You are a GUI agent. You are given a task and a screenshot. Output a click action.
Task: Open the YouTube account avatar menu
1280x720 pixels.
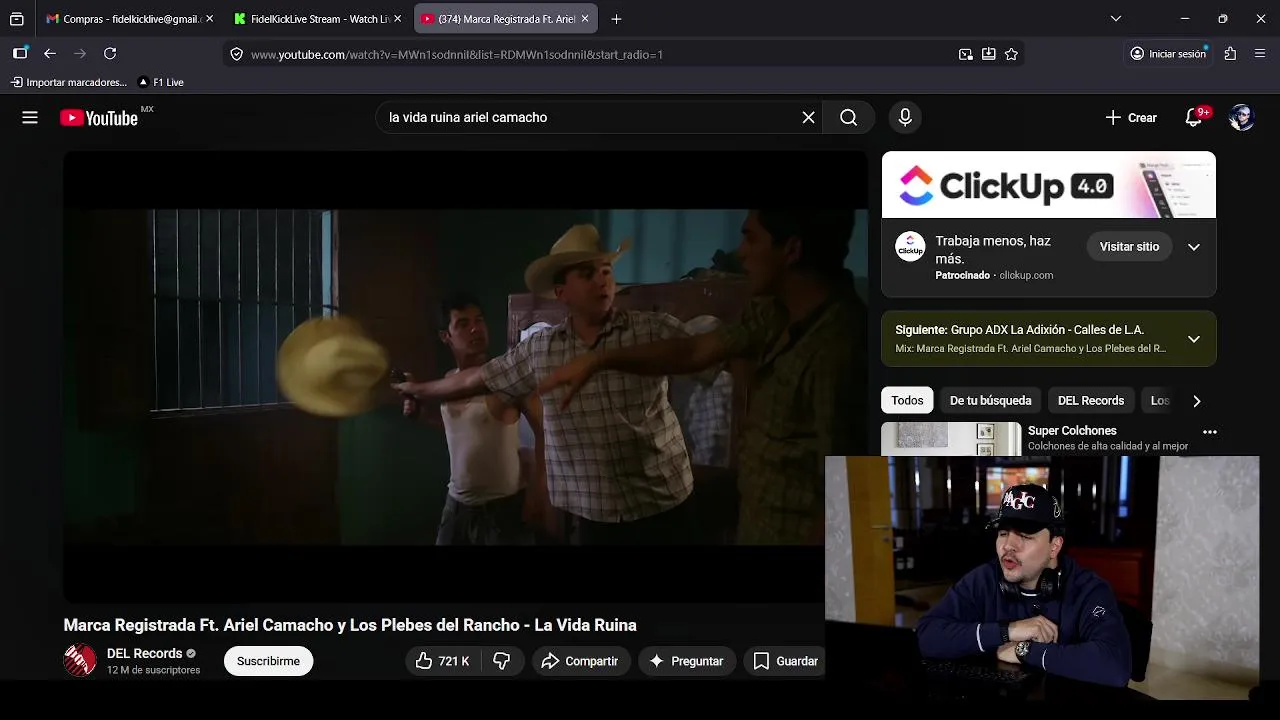click(x=1242, y=118)
